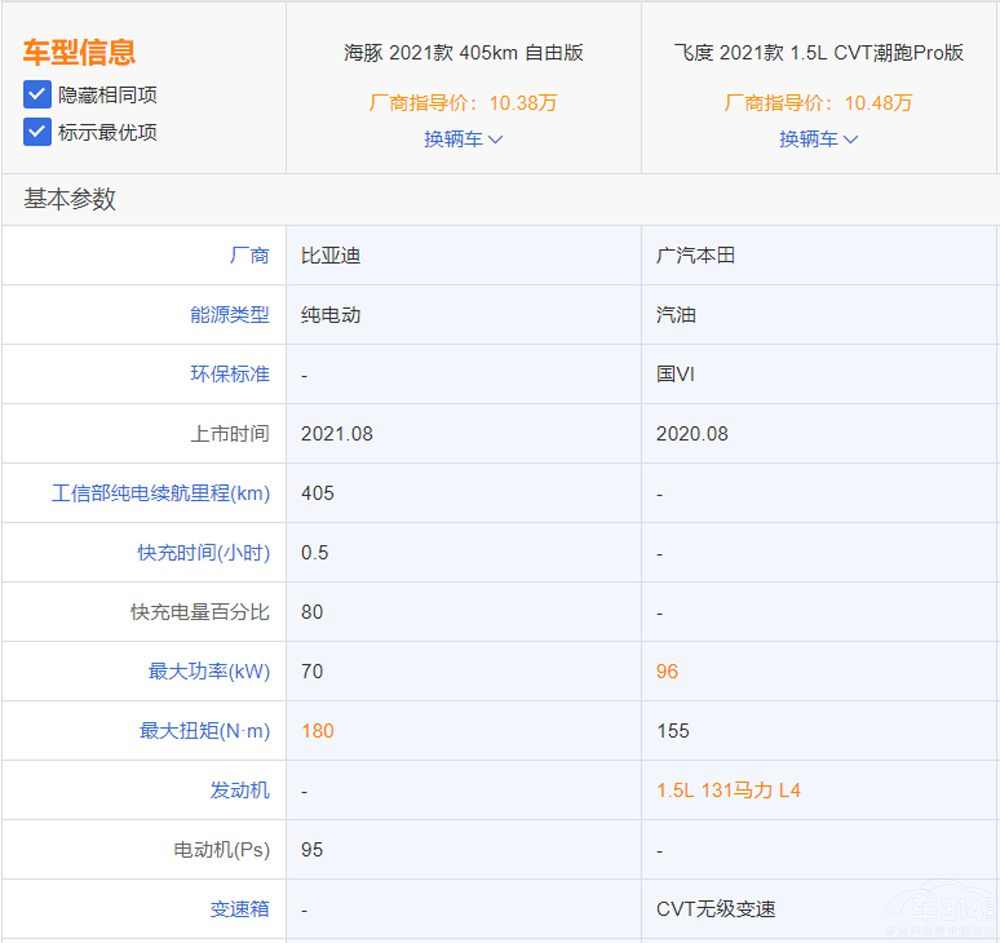Open 换辆车 dropdown under 飞度 2021款
1000x943 pixels.
click(x=818, y=139)
